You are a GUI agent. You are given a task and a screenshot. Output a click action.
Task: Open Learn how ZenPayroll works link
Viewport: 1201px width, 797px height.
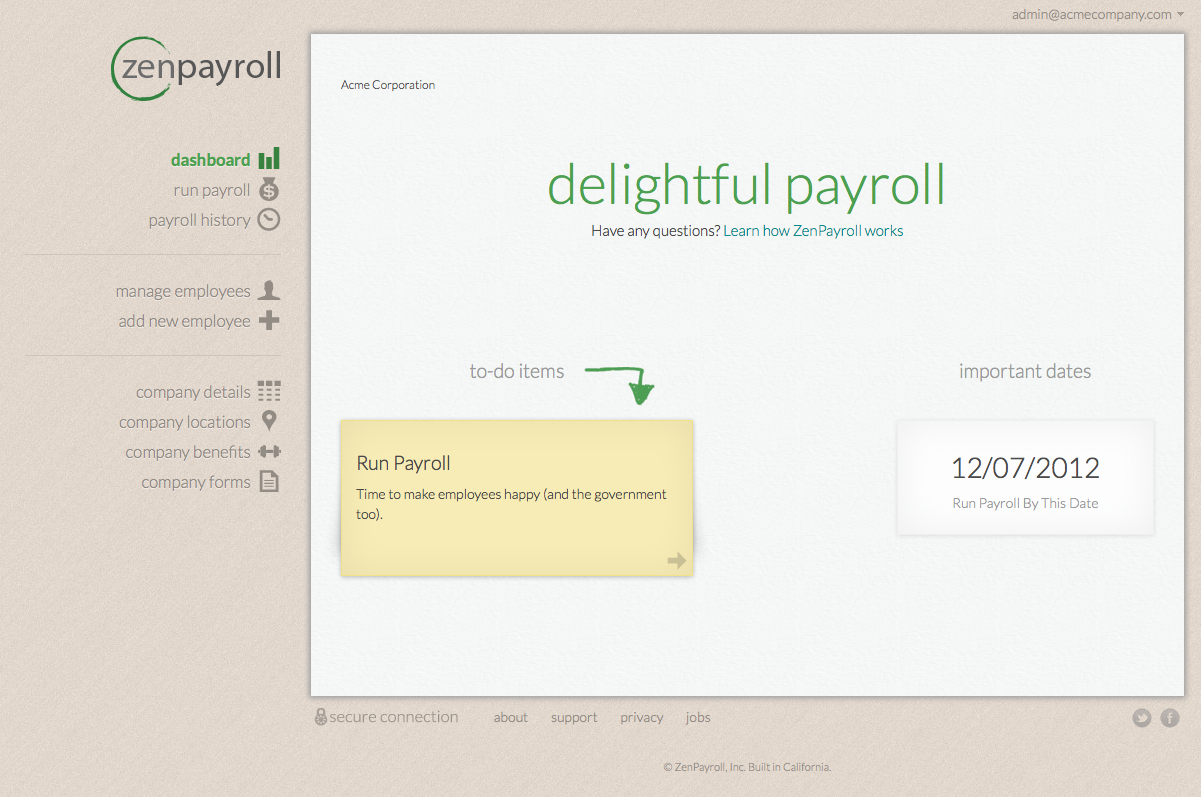(813, 231)
